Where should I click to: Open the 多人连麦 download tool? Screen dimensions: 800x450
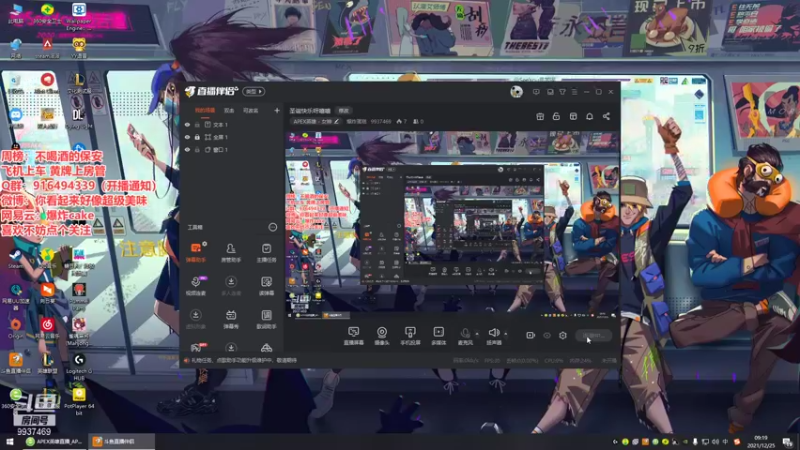tap(231, 286)
